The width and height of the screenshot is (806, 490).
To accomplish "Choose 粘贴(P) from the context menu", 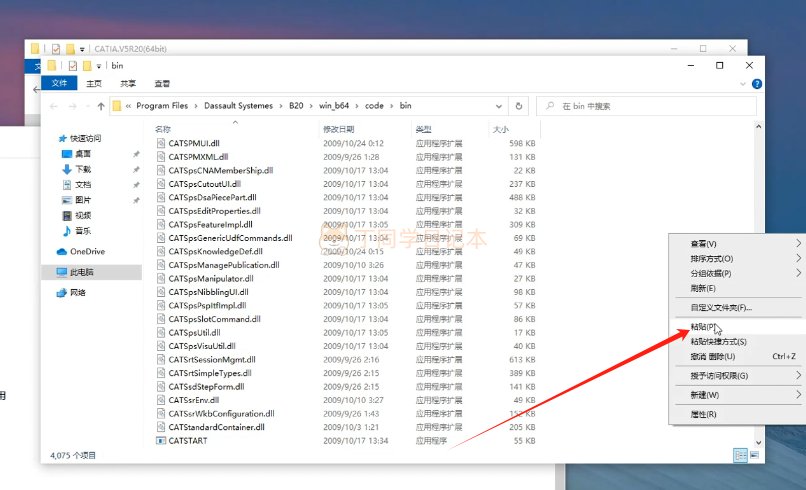I will pyautogui.click(x=703, y=327).
